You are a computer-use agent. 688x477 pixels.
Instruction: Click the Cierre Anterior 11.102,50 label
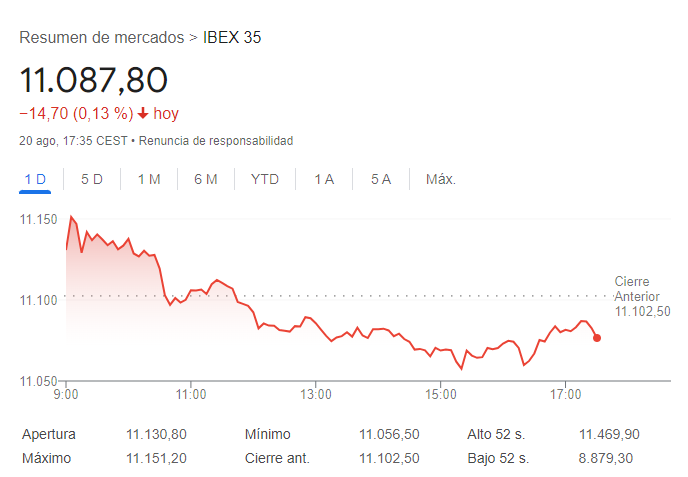pos(642,297)
